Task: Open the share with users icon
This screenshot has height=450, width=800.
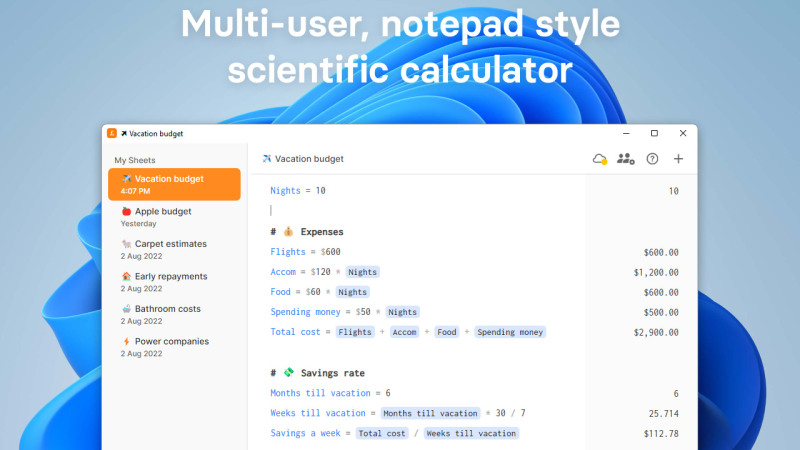Action: [626, 159]
